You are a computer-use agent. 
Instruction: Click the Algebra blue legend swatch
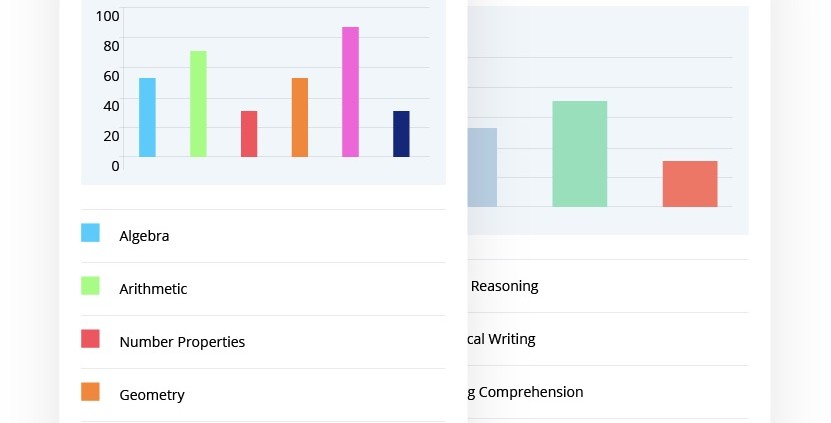[90, 233]
